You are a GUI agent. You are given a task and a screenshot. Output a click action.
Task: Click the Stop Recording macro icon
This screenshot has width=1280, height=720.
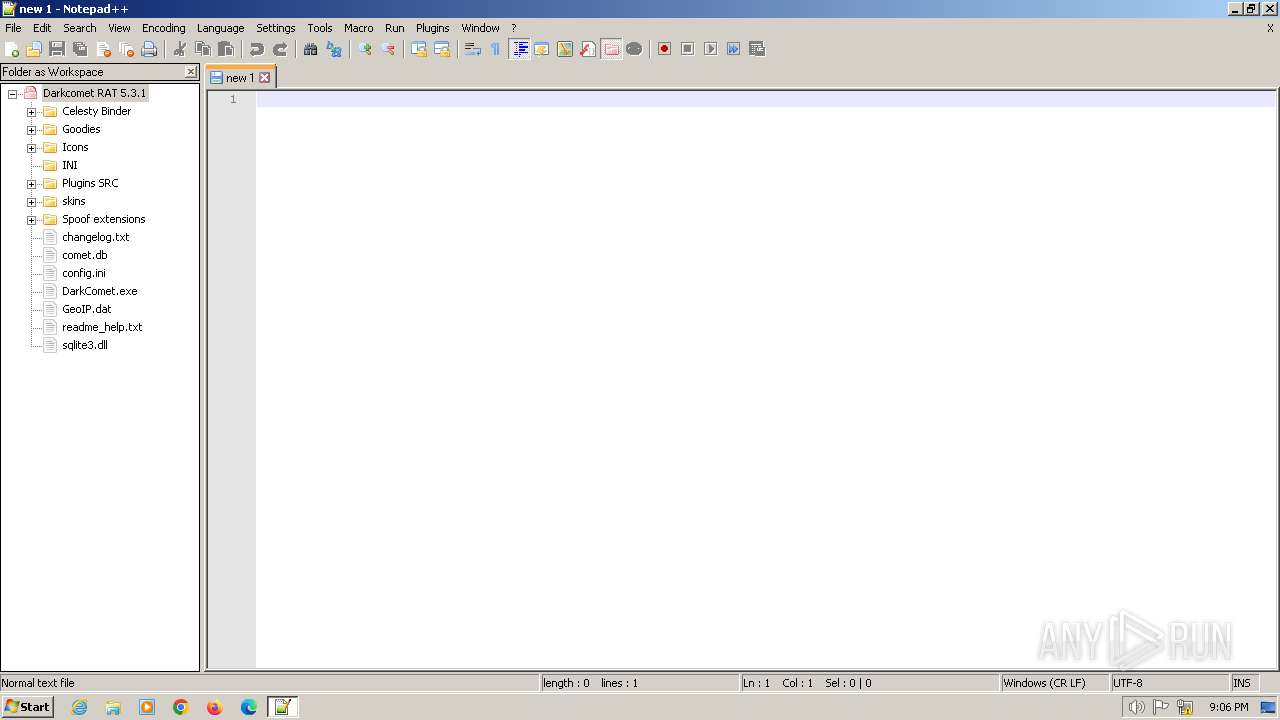[x=687, y=49]
